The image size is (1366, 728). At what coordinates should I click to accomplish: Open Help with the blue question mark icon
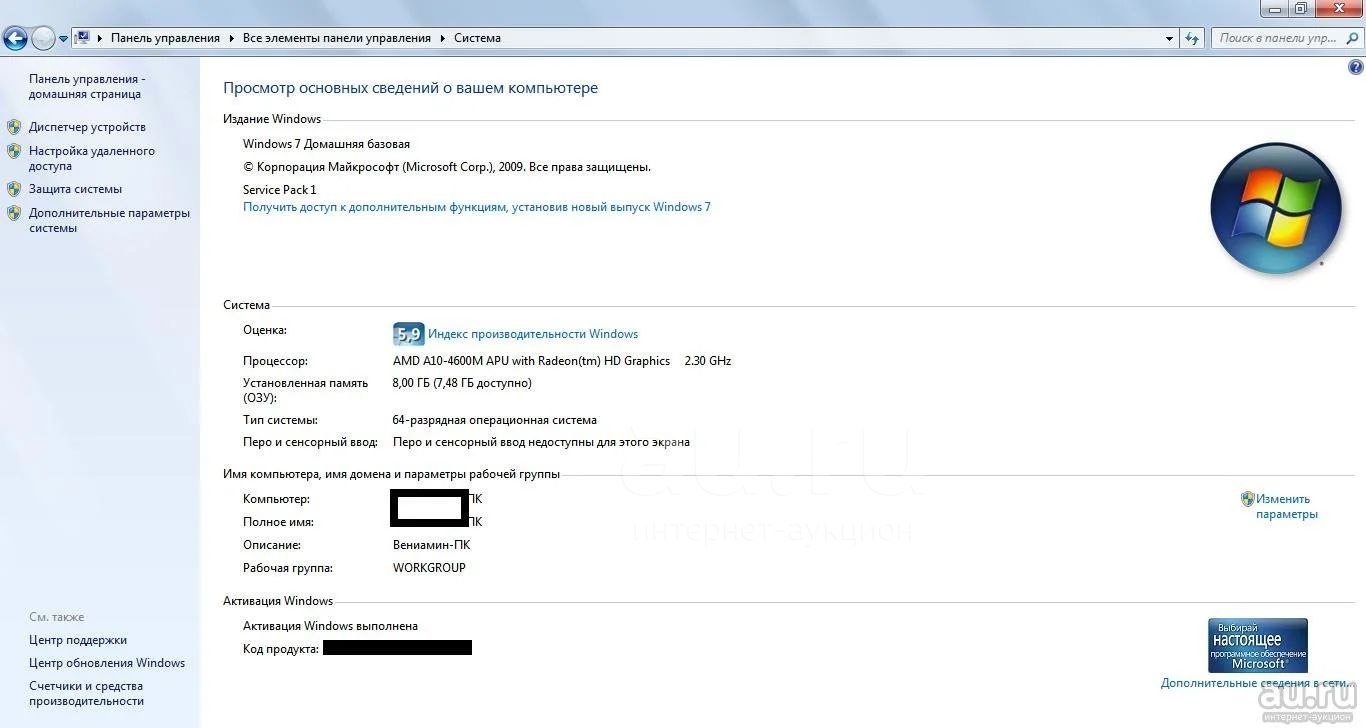(x=1356, y=67)
